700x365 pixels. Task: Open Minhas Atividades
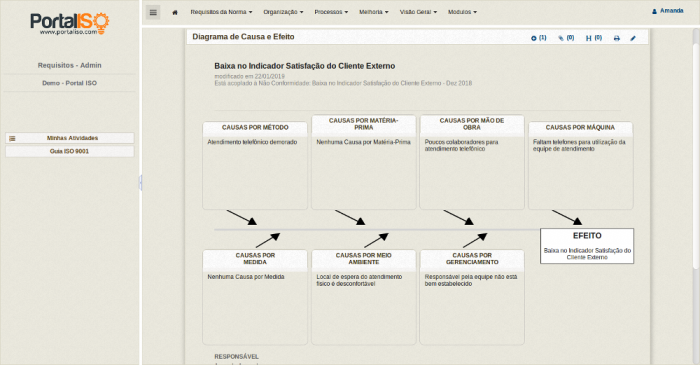(x=70, y=138)
